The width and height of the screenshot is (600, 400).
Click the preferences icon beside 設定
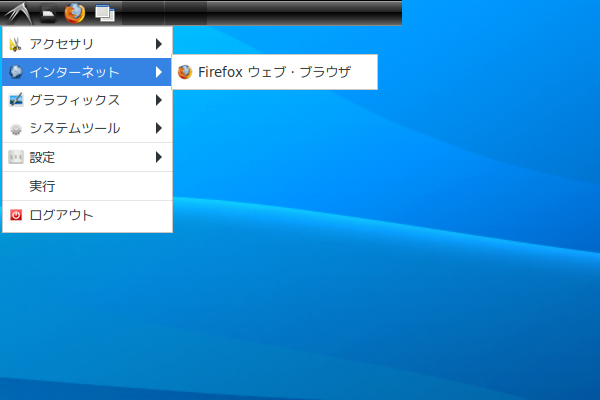[16, 157]
